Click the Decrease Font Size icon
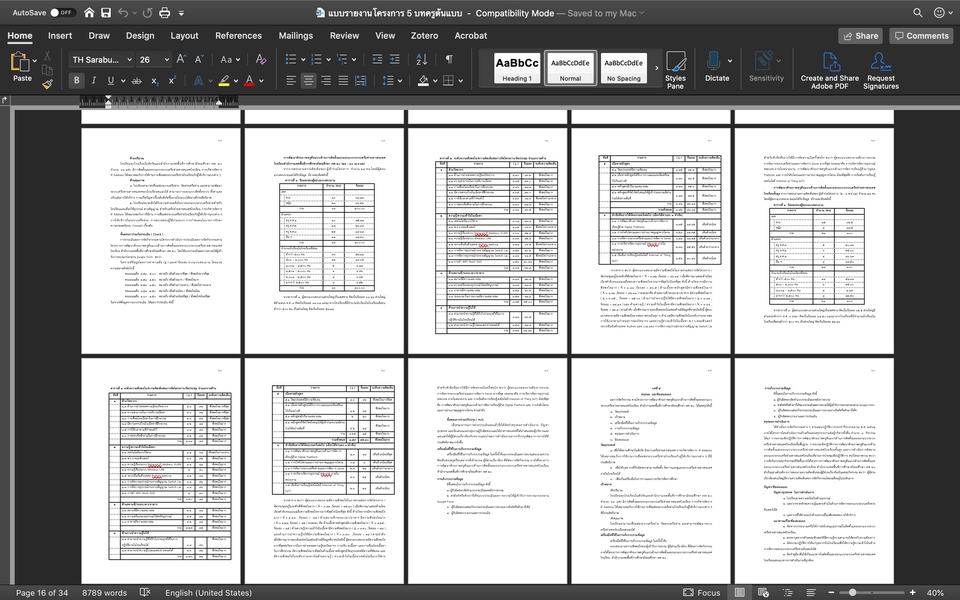The width and height of the screenshot is (960, 600). [x=199, y=59]
